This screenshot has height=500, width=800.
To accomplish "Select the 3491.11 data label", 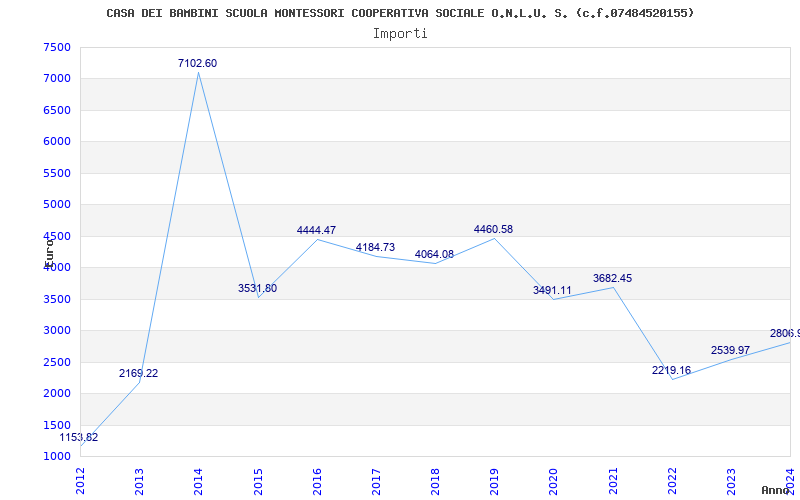I will click(553, 290).
